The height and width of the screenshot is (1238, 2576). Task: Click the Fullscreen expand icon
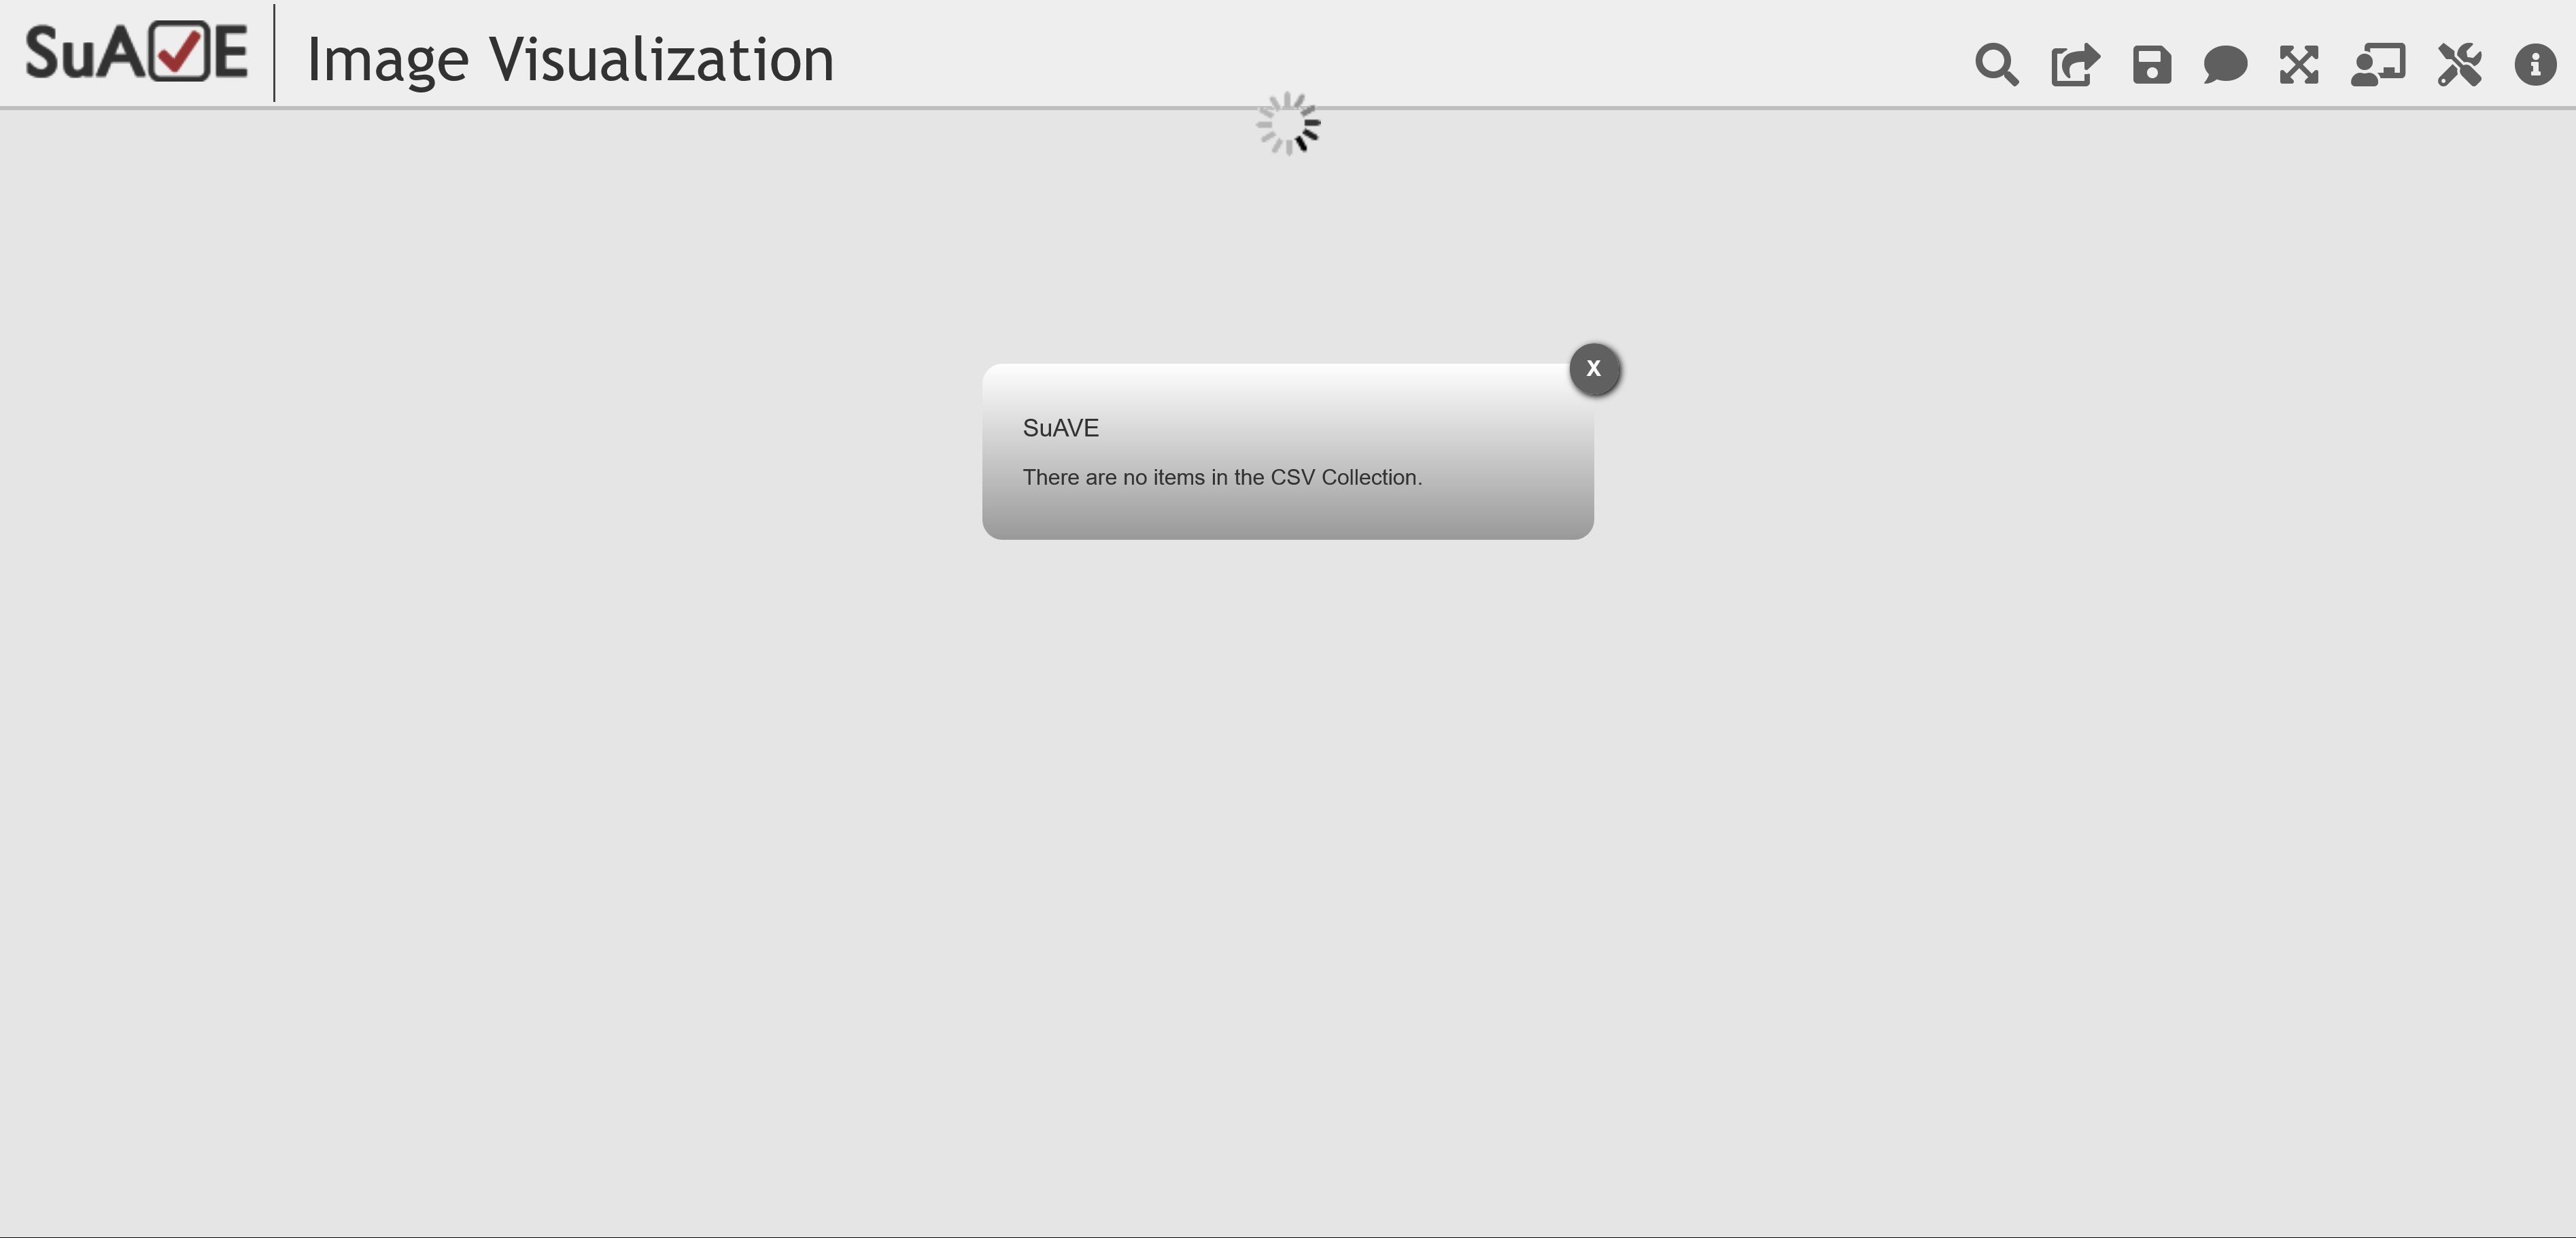pos(2300,63)
